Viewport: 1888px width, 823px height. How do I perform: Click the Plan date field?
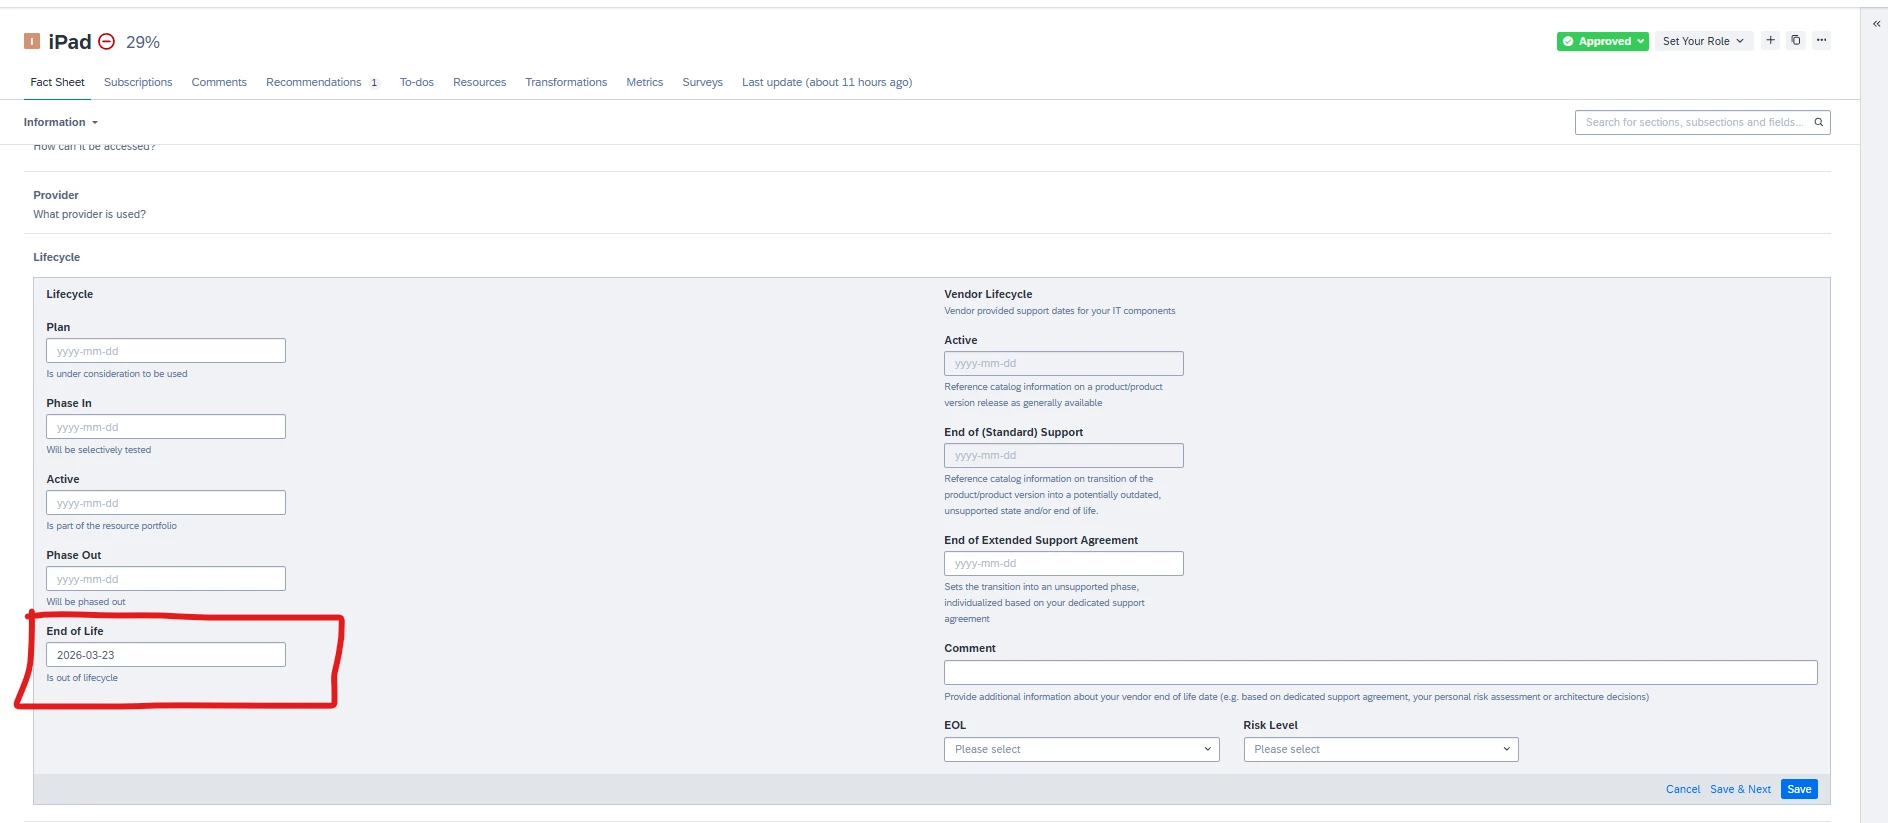pyautogui.click(x=166, y=351)
